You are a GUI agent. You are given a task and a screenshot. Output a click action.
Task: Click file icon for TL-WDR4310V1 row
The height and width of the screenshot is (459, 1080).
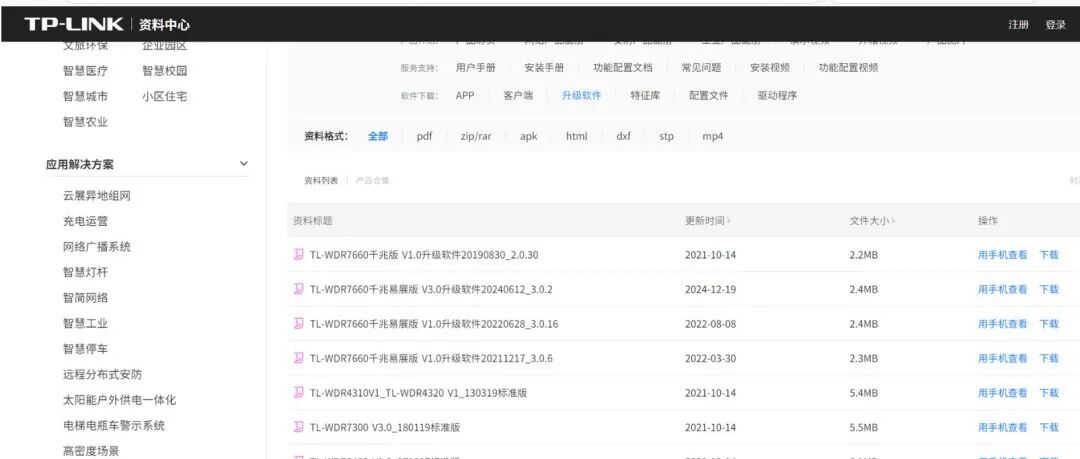298,392
